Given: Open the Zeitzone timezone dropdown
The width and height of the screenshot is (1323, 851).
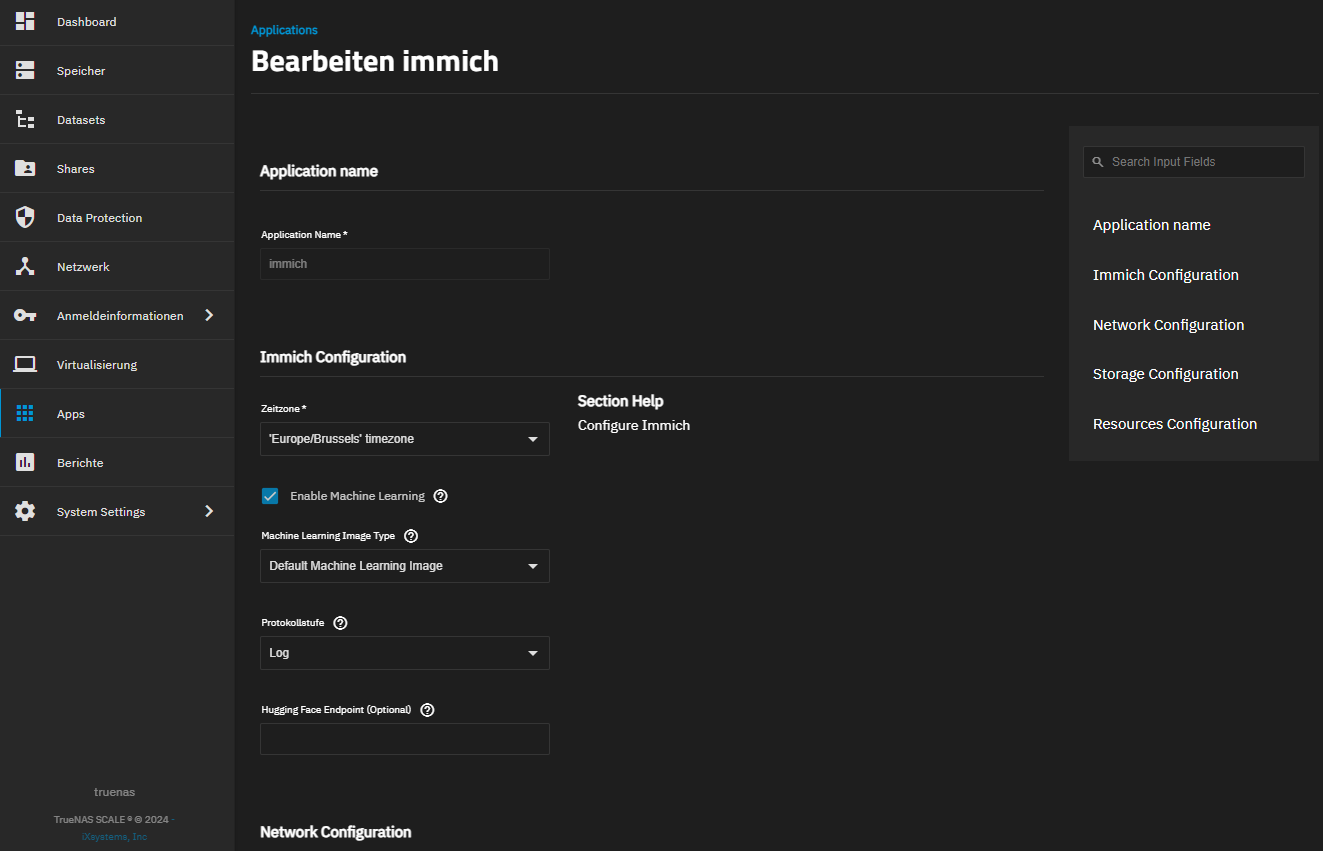Looking at the screenshot, I should coord(404,439).
